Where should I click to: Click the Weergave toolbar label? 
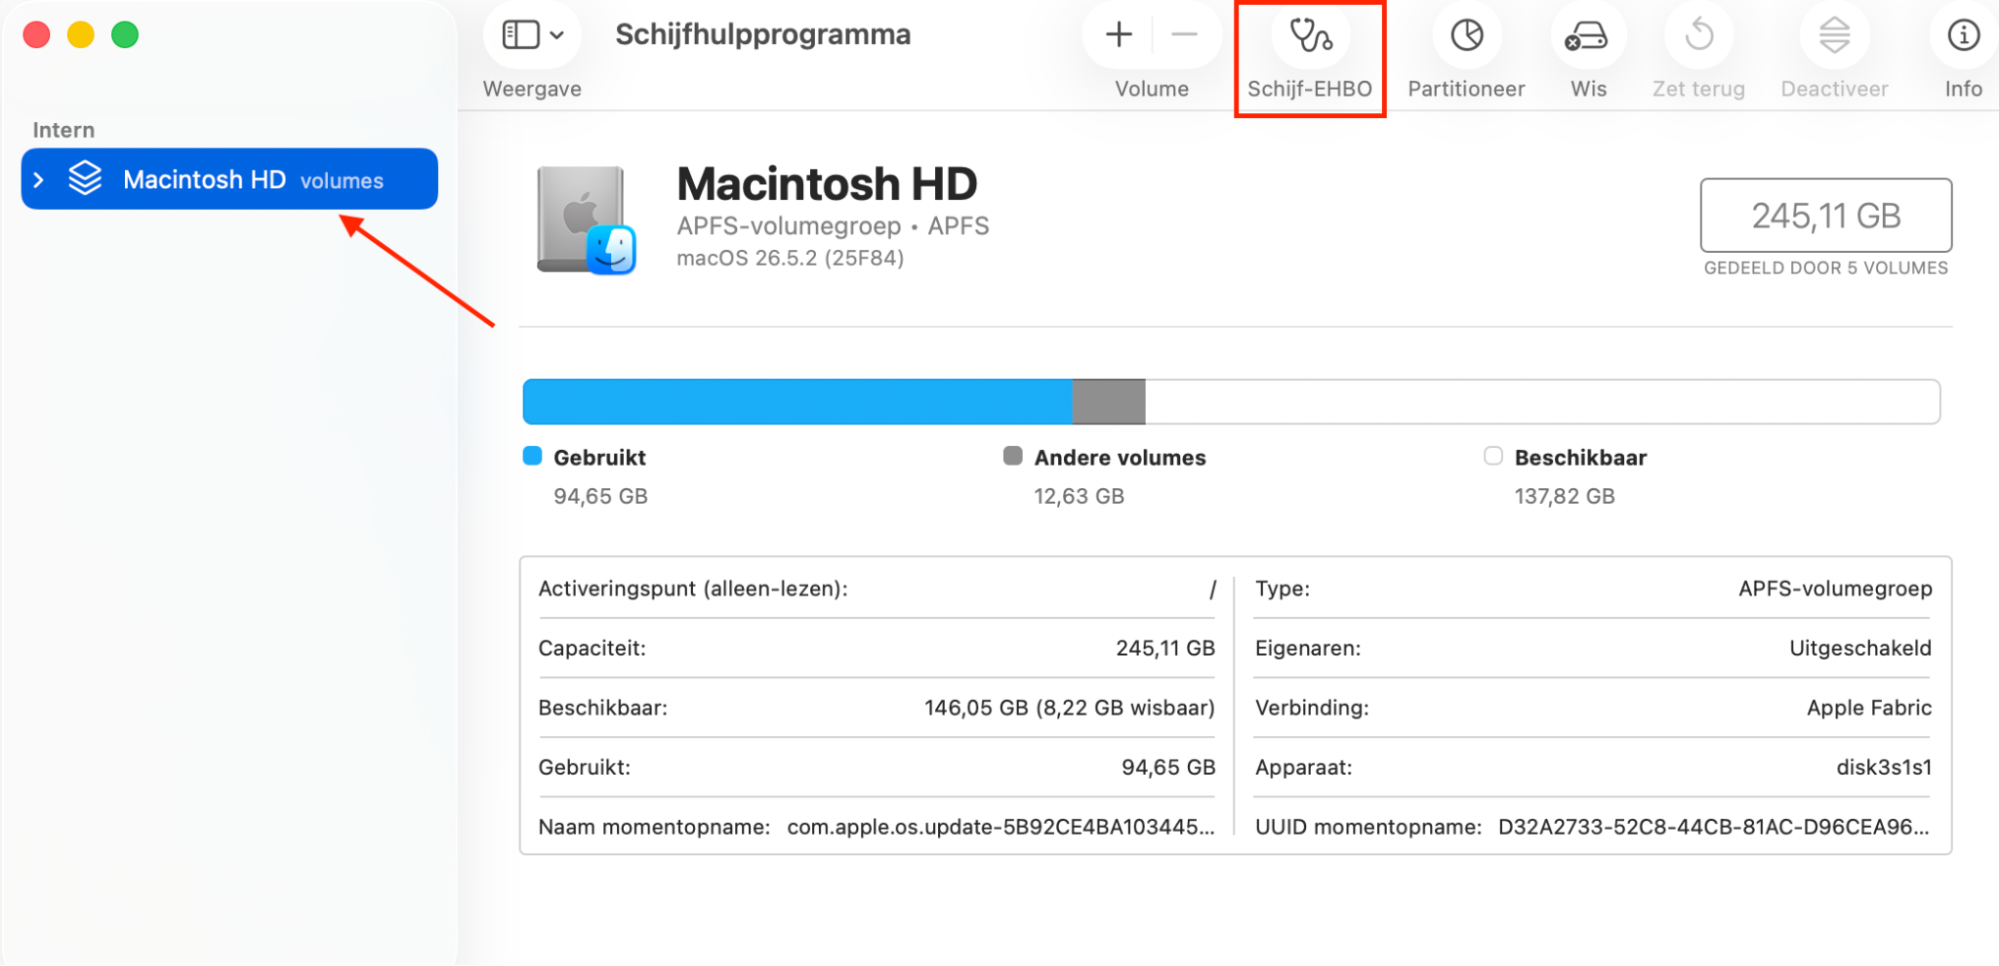[x=532, y=89]
